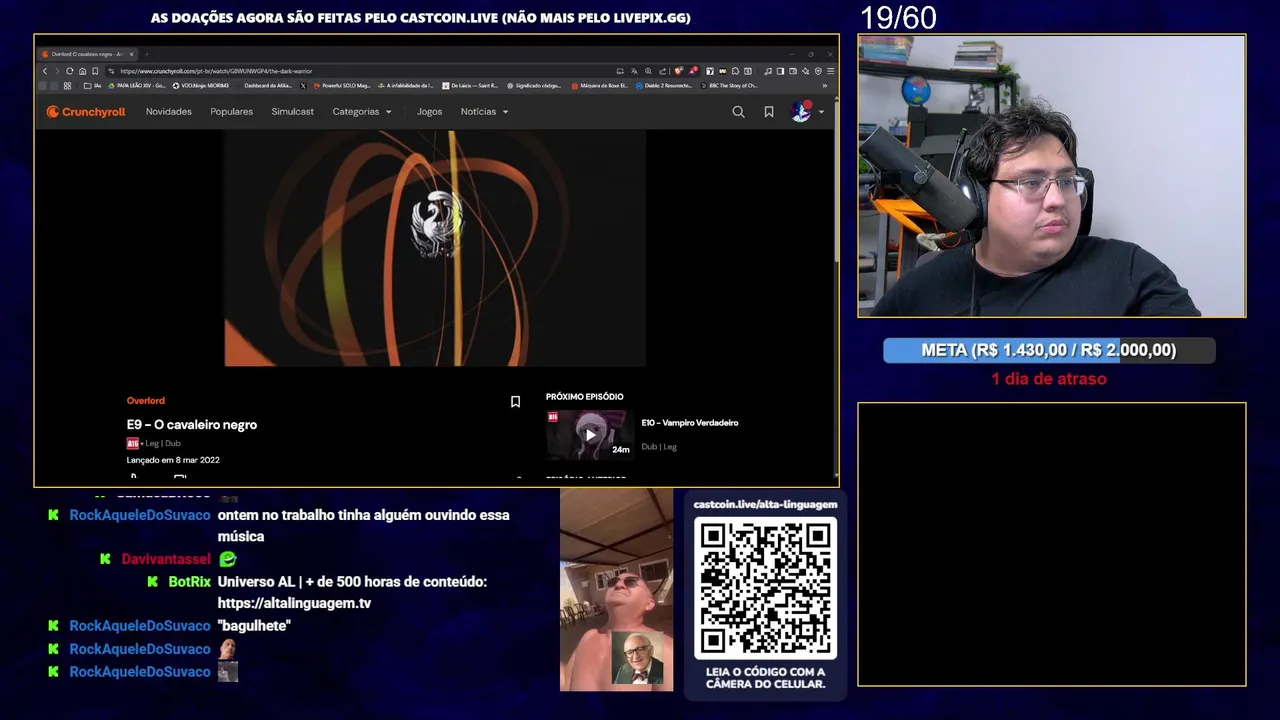Image resolution: width=1280 pixels, height=720 pixels.
Task: Click episode title E9 – O cavaleiro negro
Action: pyautogui.click(x=191, y=425)
